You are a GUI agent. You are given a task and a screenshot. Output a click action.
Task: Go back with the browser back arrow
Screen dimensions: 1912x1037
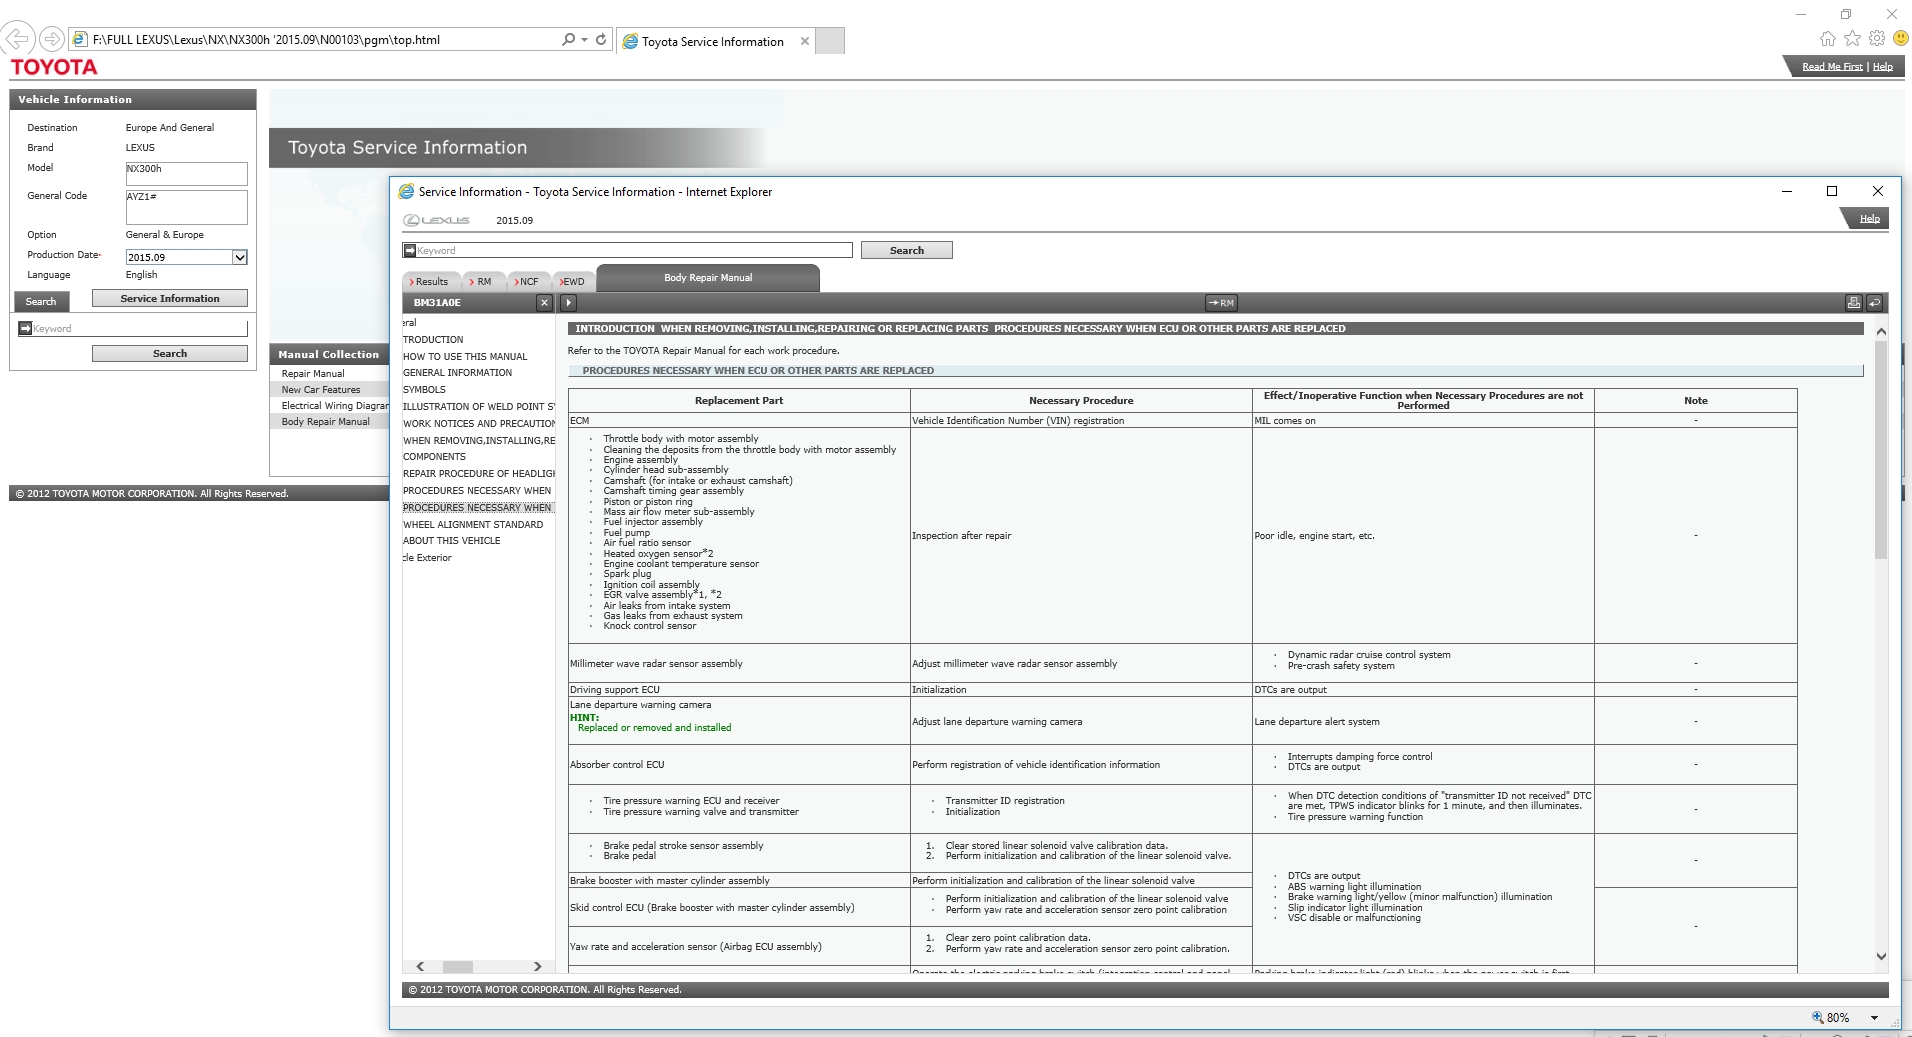click(x=17, y=39)
